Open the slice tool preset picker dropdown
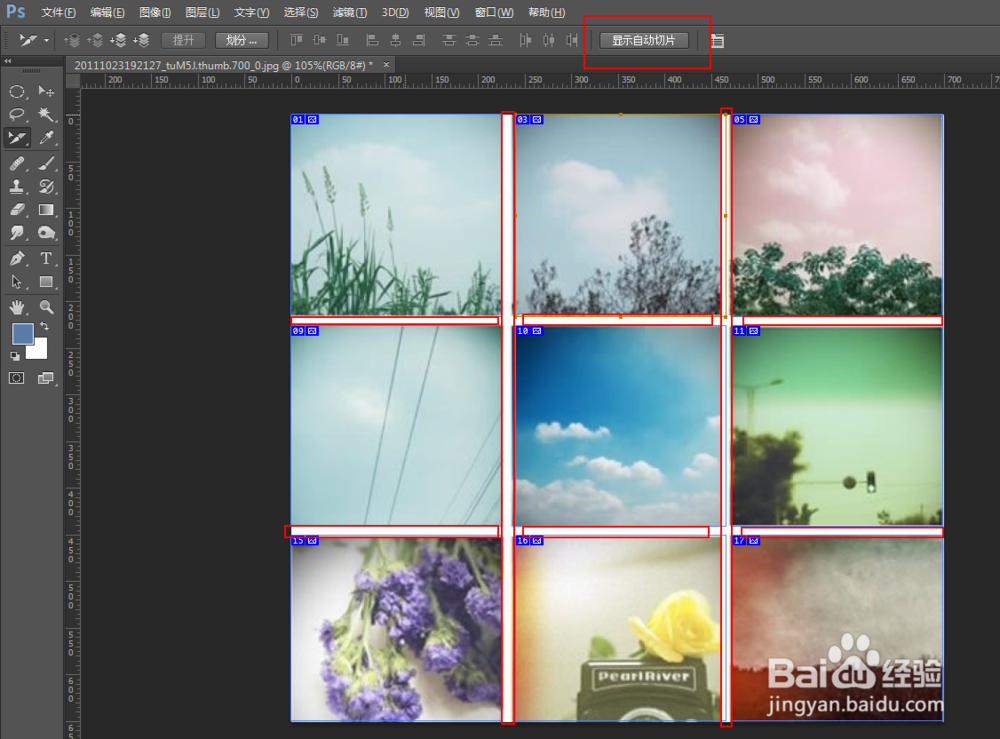 point(47,41)
